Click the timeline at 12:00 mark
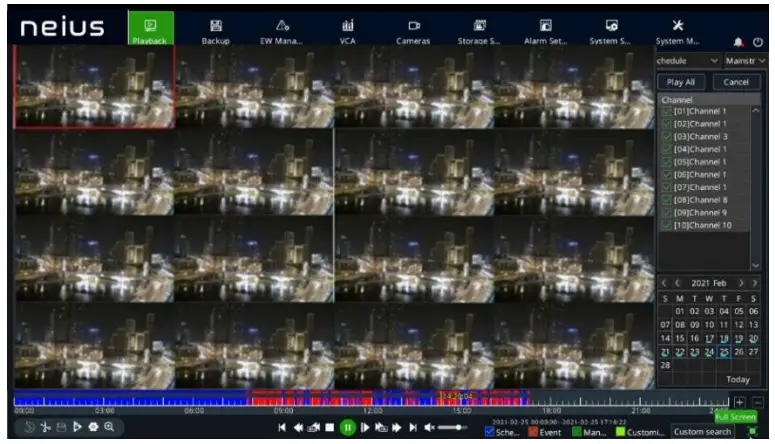 (372, 401)
